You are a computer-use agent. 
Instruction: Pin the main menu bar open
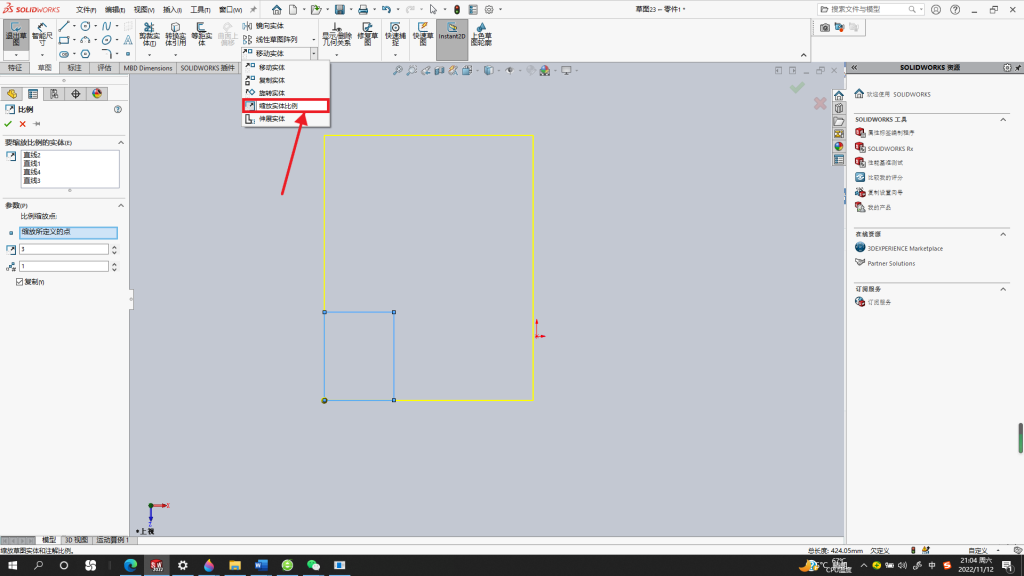[x=253, y=10]
